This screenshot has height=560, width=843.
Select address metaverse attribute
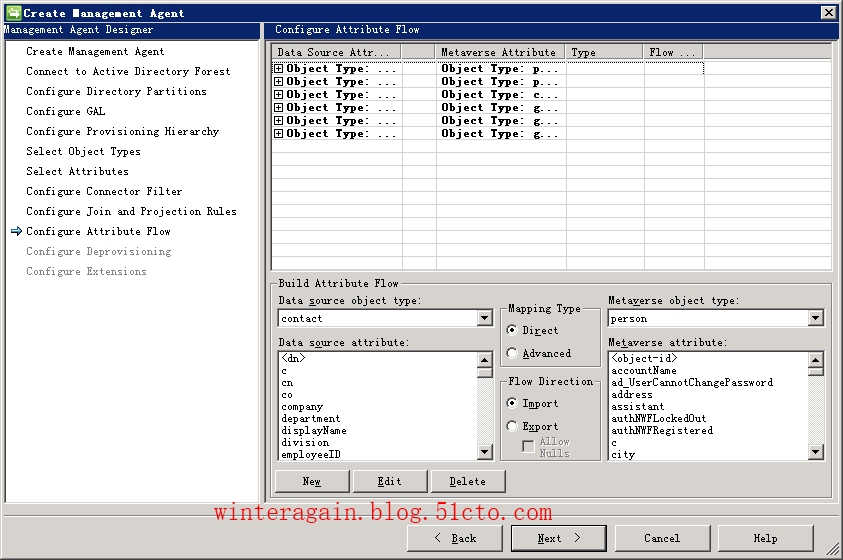pos(632,394)
